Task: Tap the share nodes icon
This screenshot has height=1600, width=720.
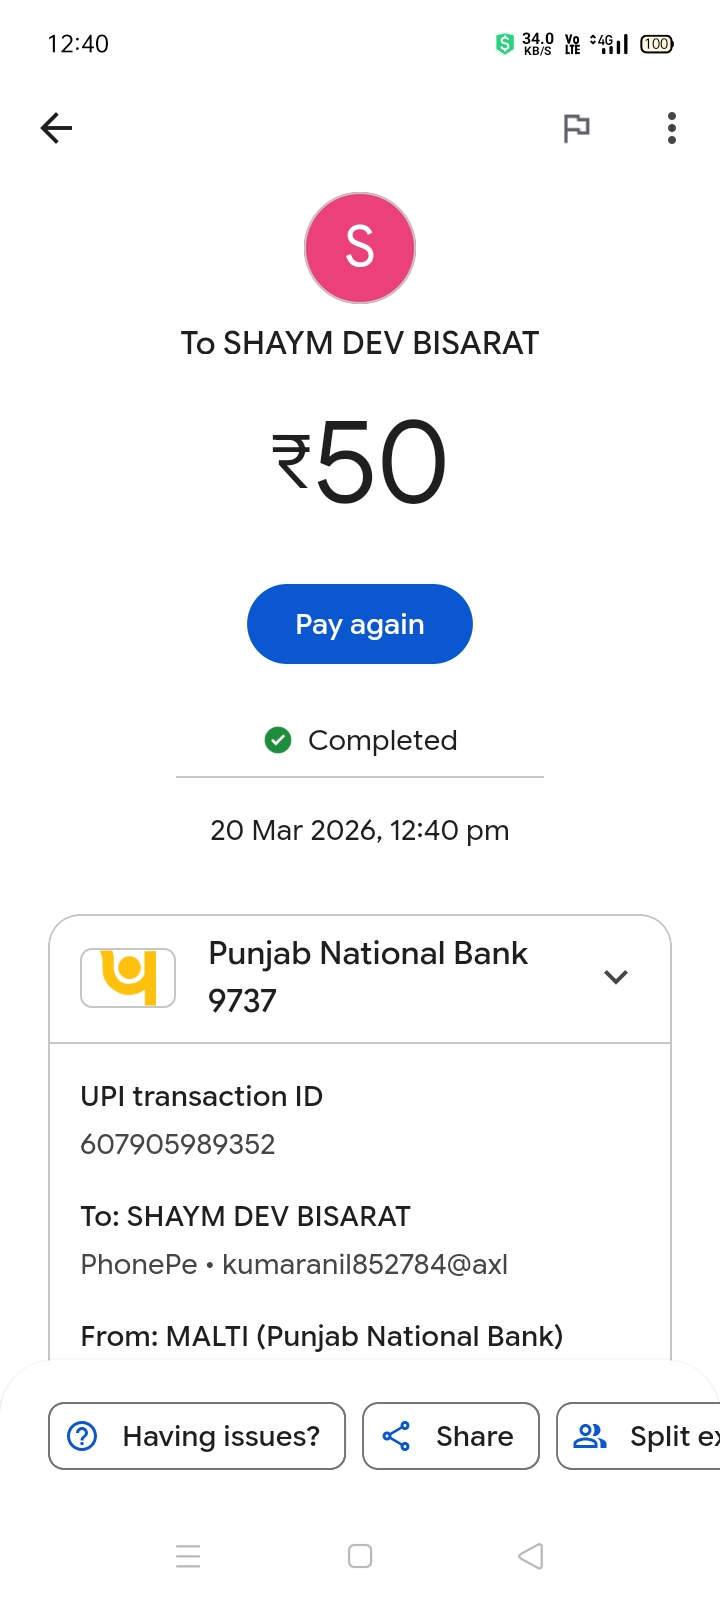Action: click(396, 1436)
